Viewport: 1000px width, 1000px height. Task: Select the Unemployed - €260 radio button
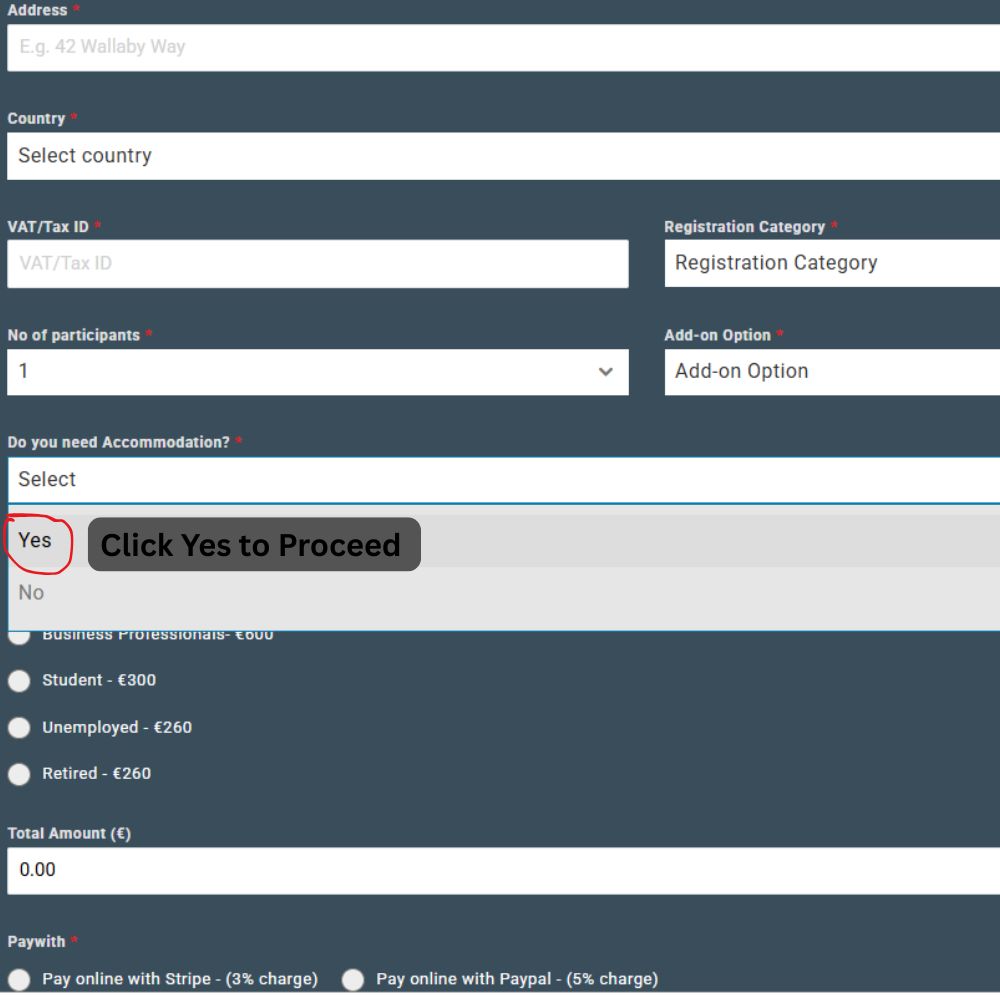click(19, 728)
